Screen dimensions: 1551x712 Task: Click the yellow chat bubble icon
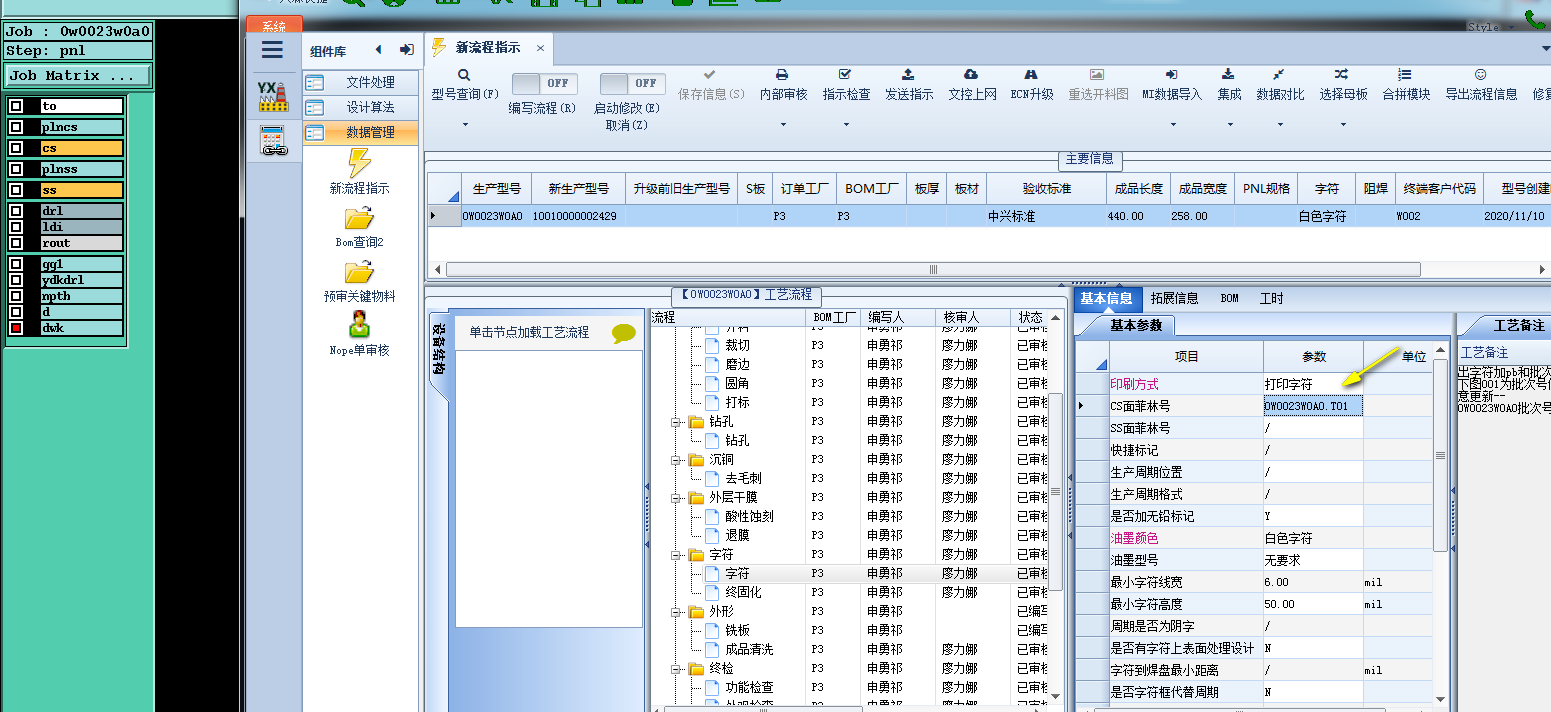(624, 333)
